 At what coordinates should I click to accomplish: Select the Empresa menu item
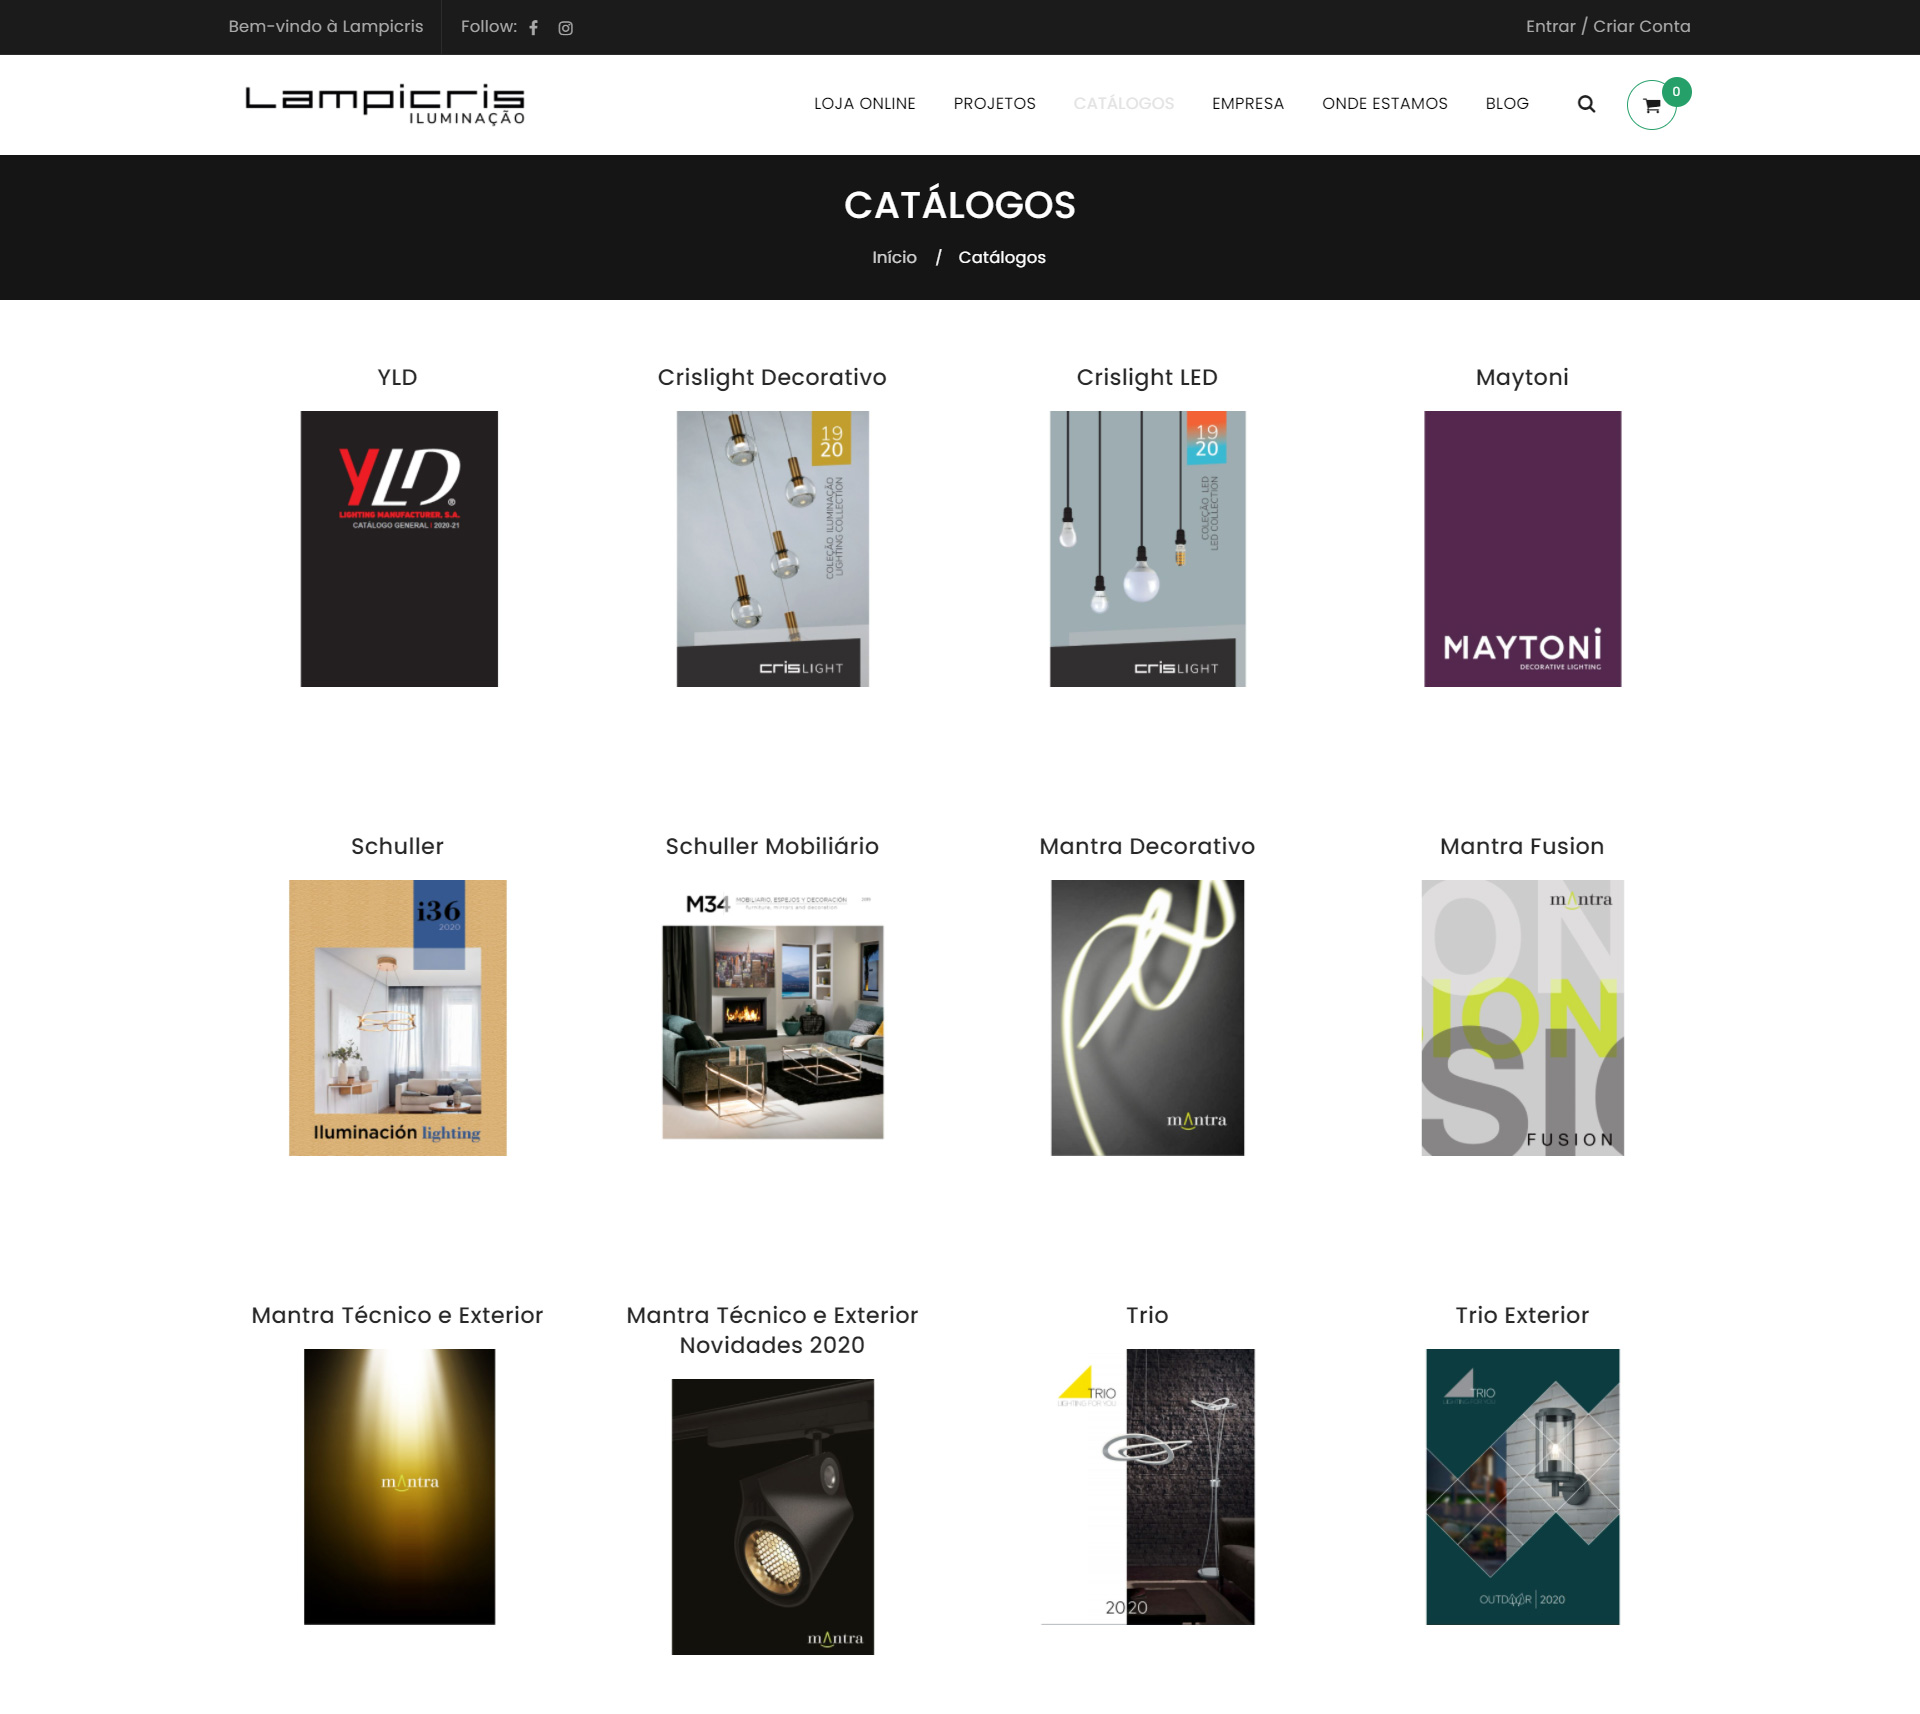pyautogui.click(x=1247, y=104)
